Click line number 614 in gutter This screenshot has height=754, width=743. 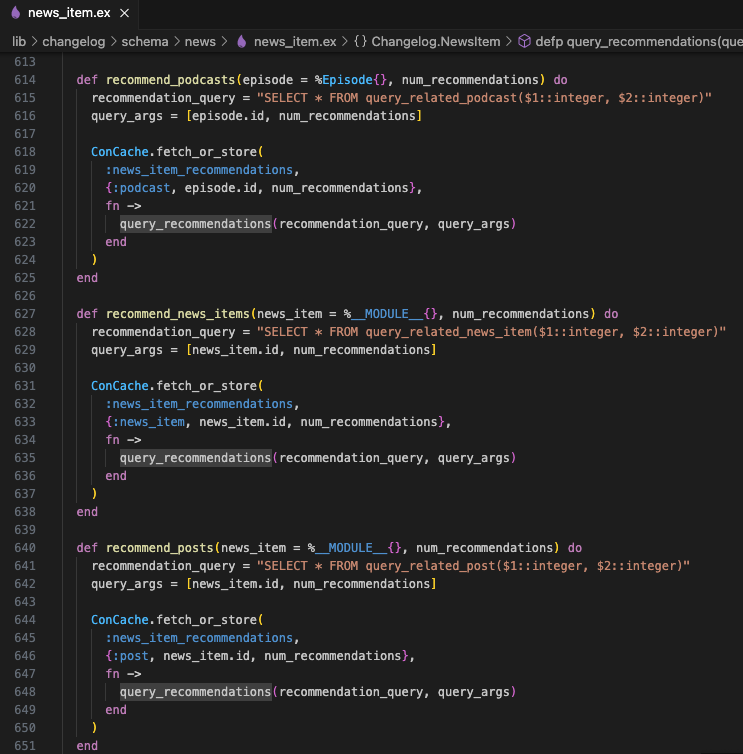click(x=25, y=80)
